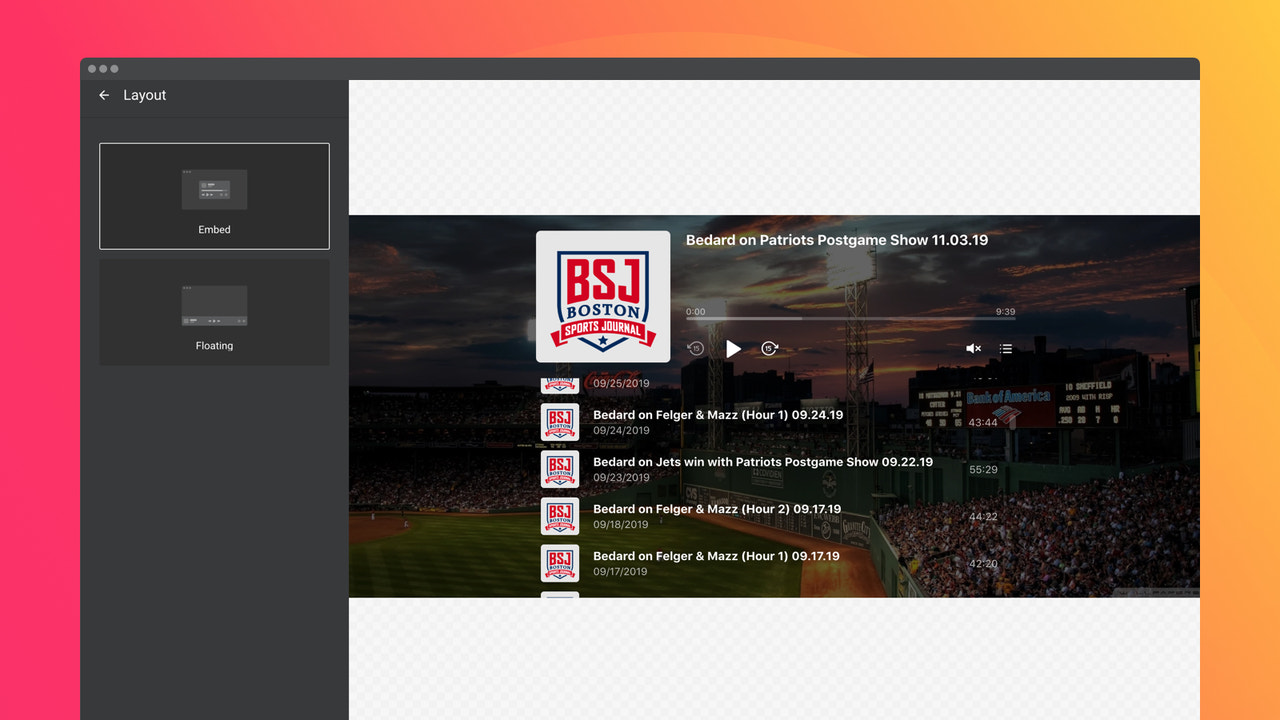This screenshot has height=720, width=1280.
Task: Skip forward 15 seconds
Action: coord(769,348)
